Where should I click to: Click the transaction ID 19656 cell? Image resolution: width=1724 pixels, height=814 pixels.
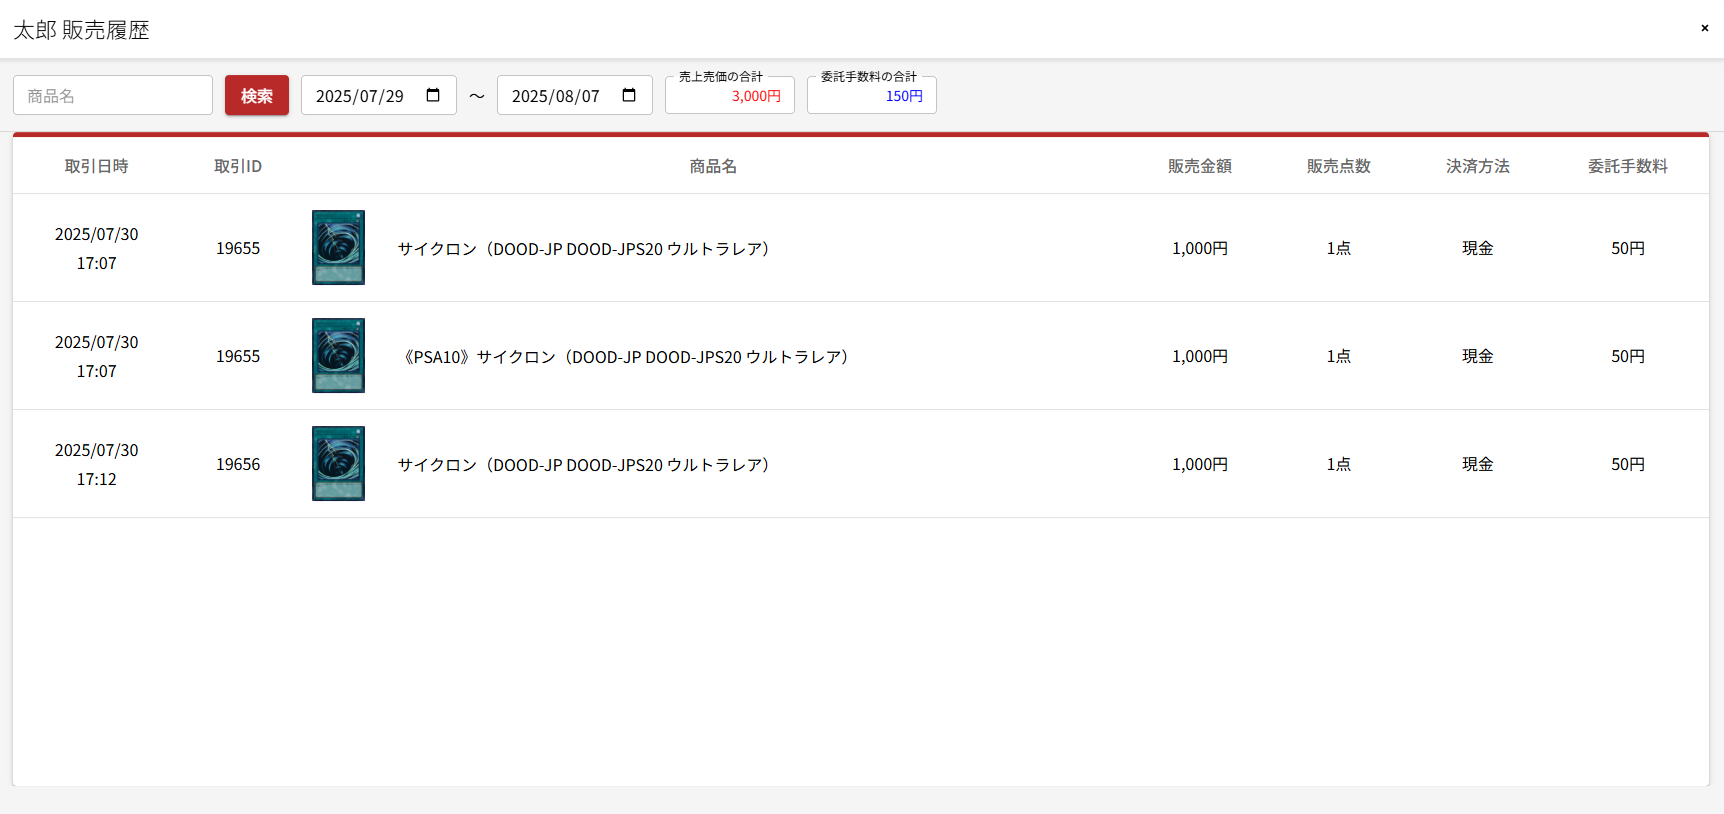tap(238, 464)
